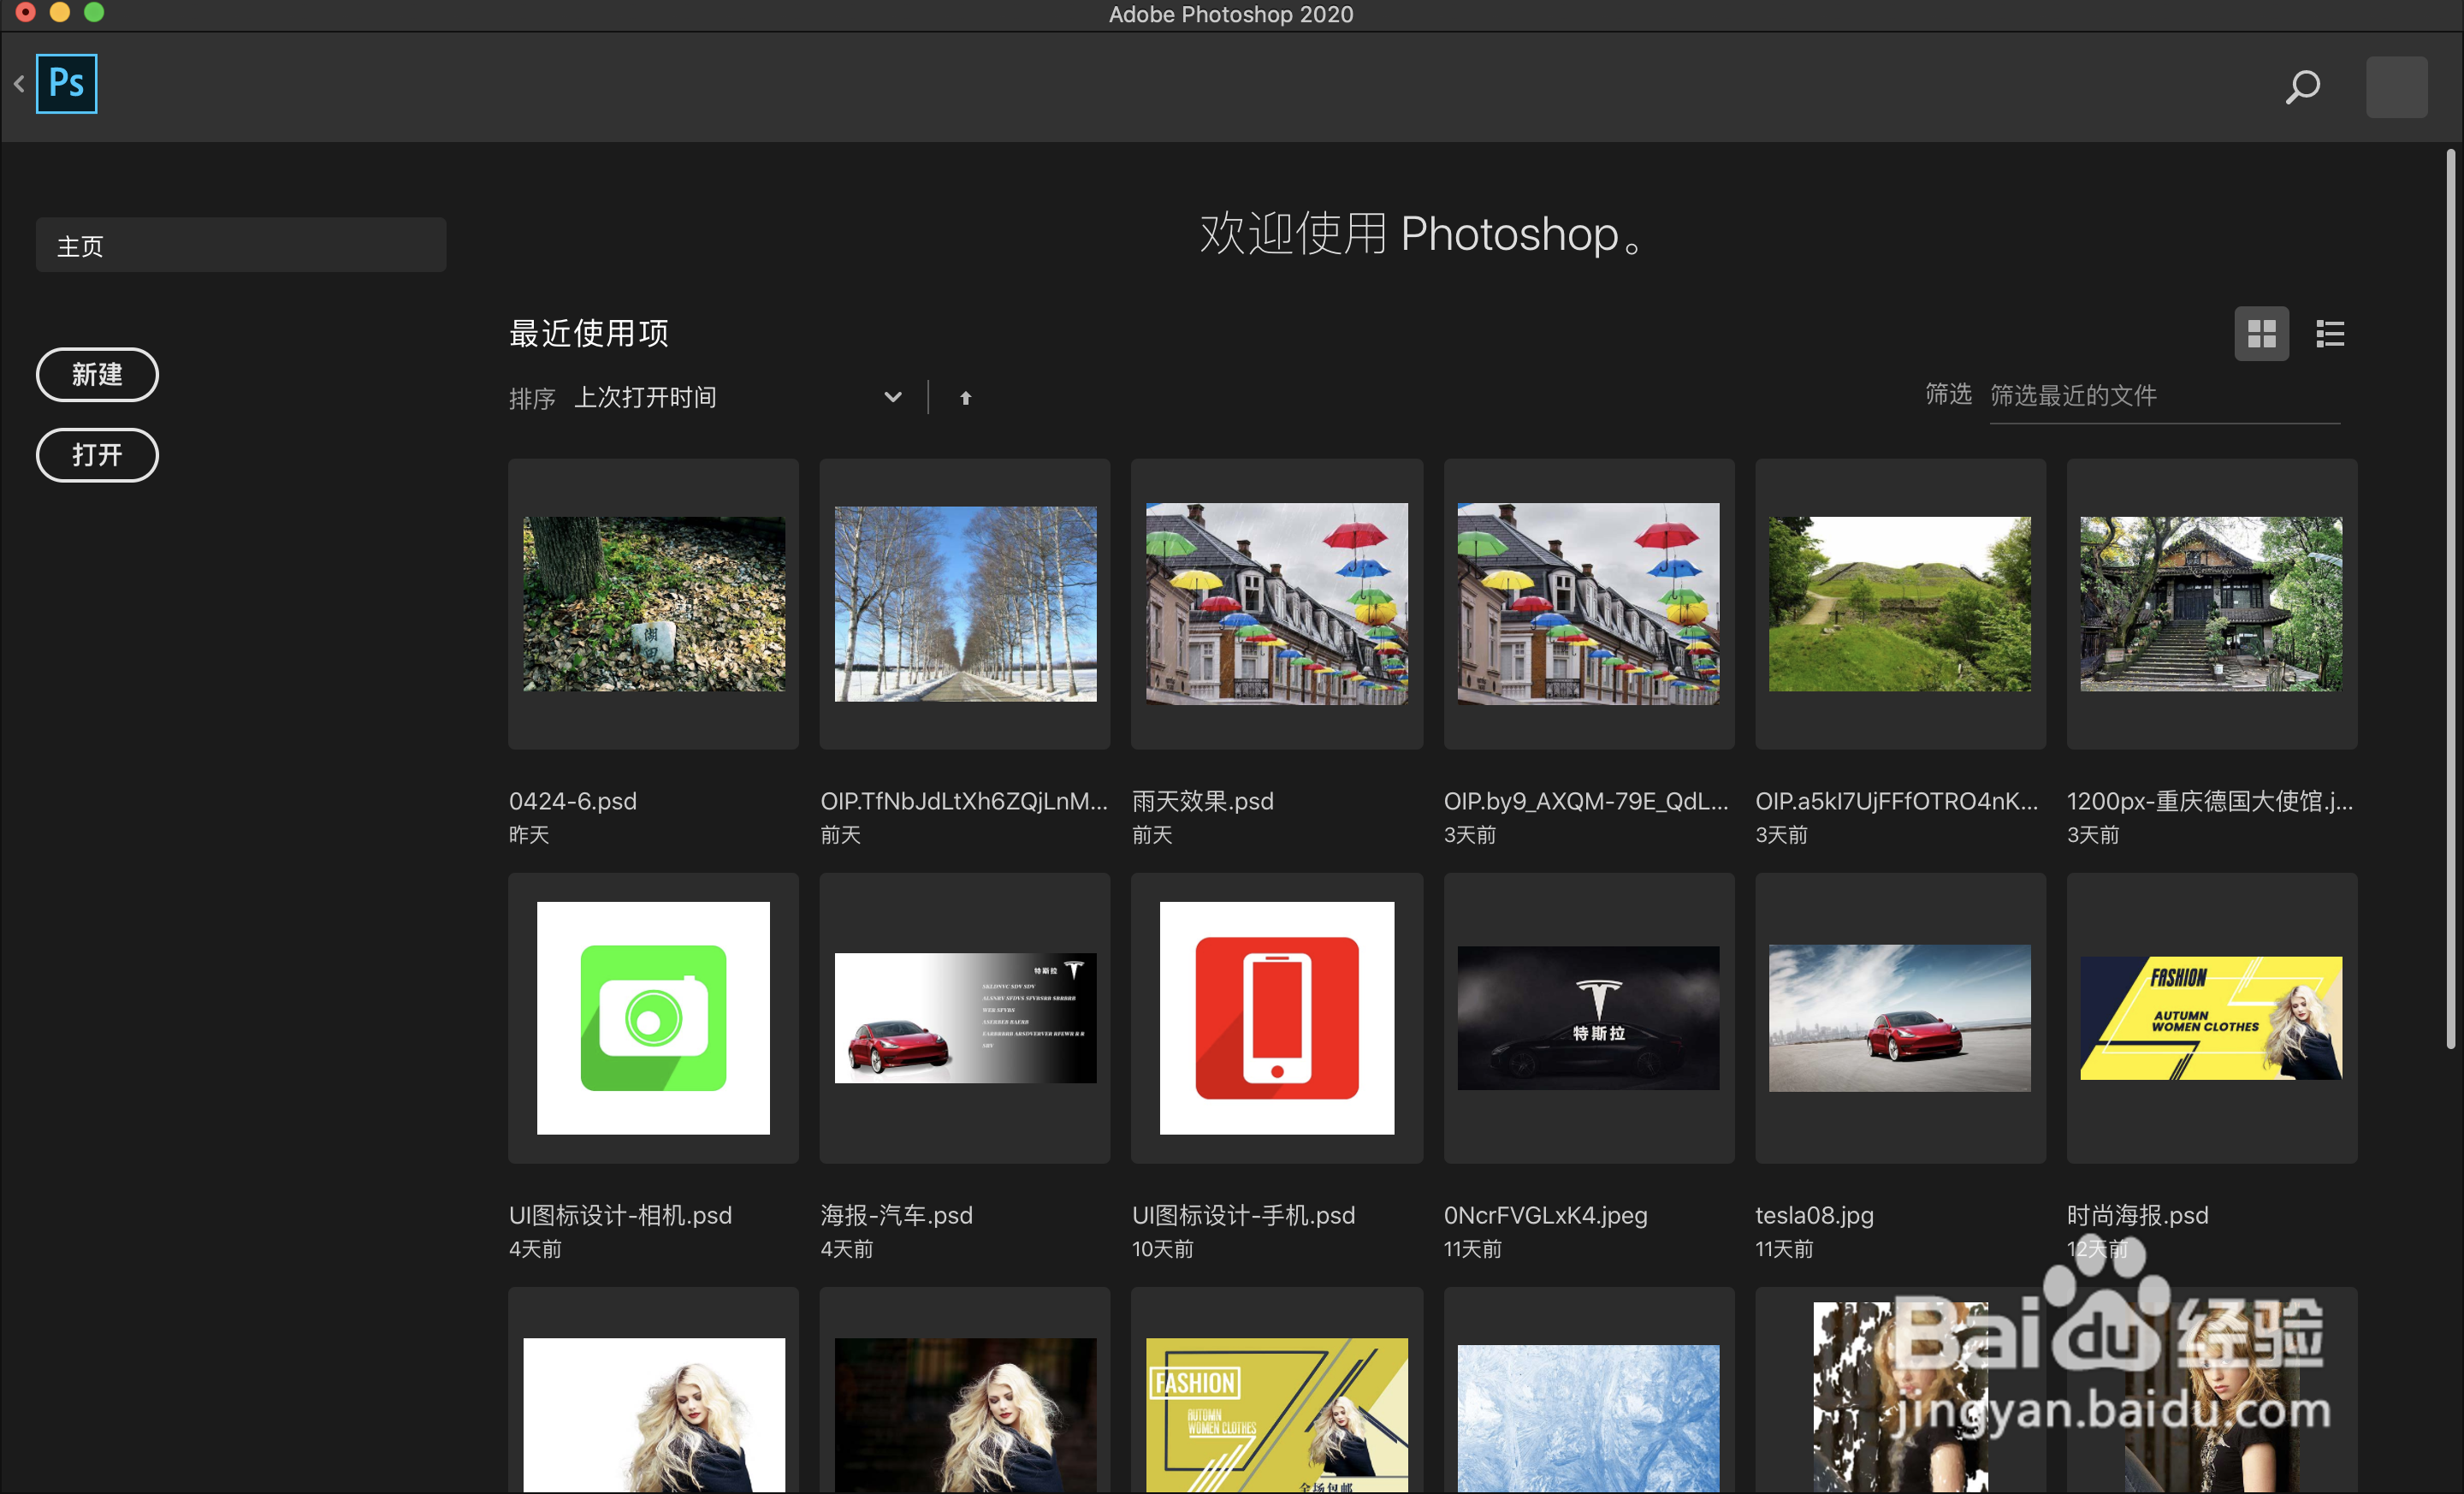This screenshot has height=1494, width=2464.
Task: Click the vertical scrollbar on the right
Action: tap(2450, 600)
